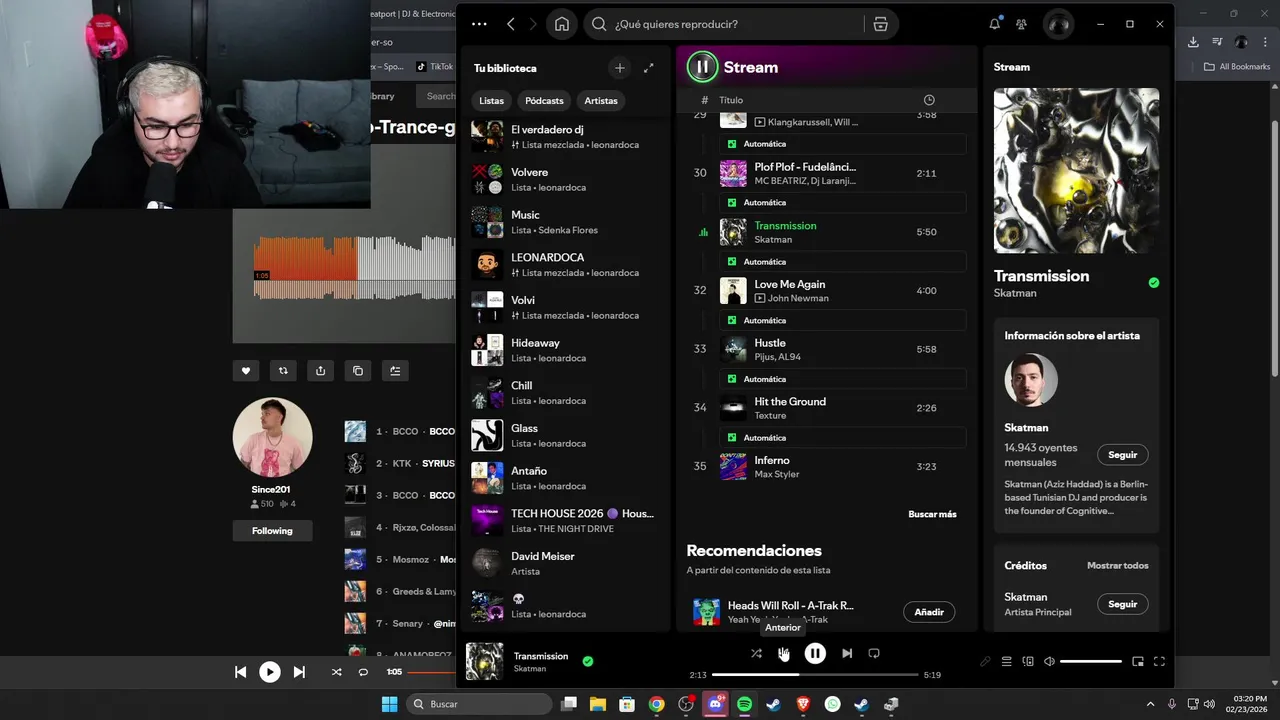Viewport: 1280px width, 720px height.
Task: Open connect to device icon
Action: point(1028,661)
